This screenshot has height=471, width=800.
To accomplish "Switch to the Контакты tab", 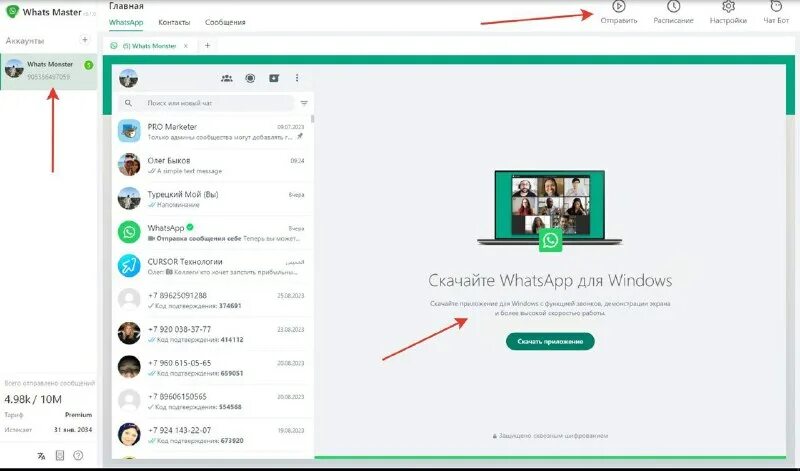I will 174,22.
